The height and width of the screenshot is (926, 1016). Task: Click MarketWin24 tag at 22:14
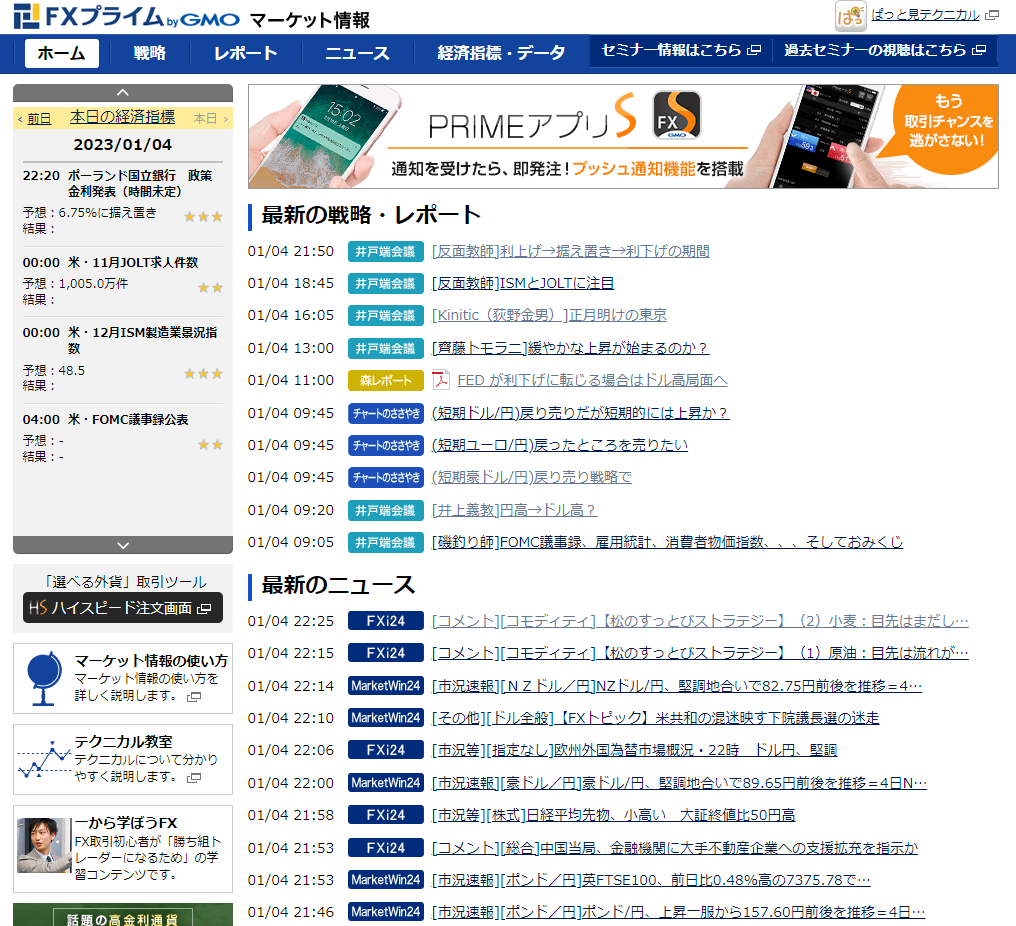(x=386, y=686)
